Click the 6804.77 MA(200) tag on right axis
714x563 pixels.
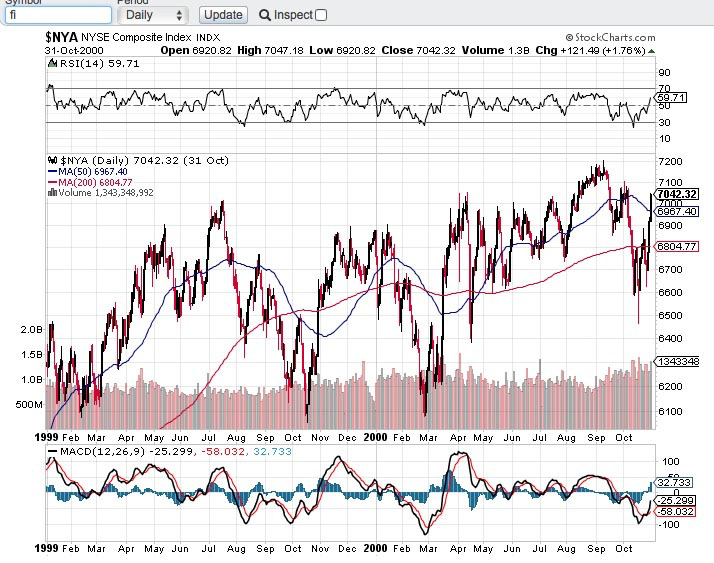point(677,246)
